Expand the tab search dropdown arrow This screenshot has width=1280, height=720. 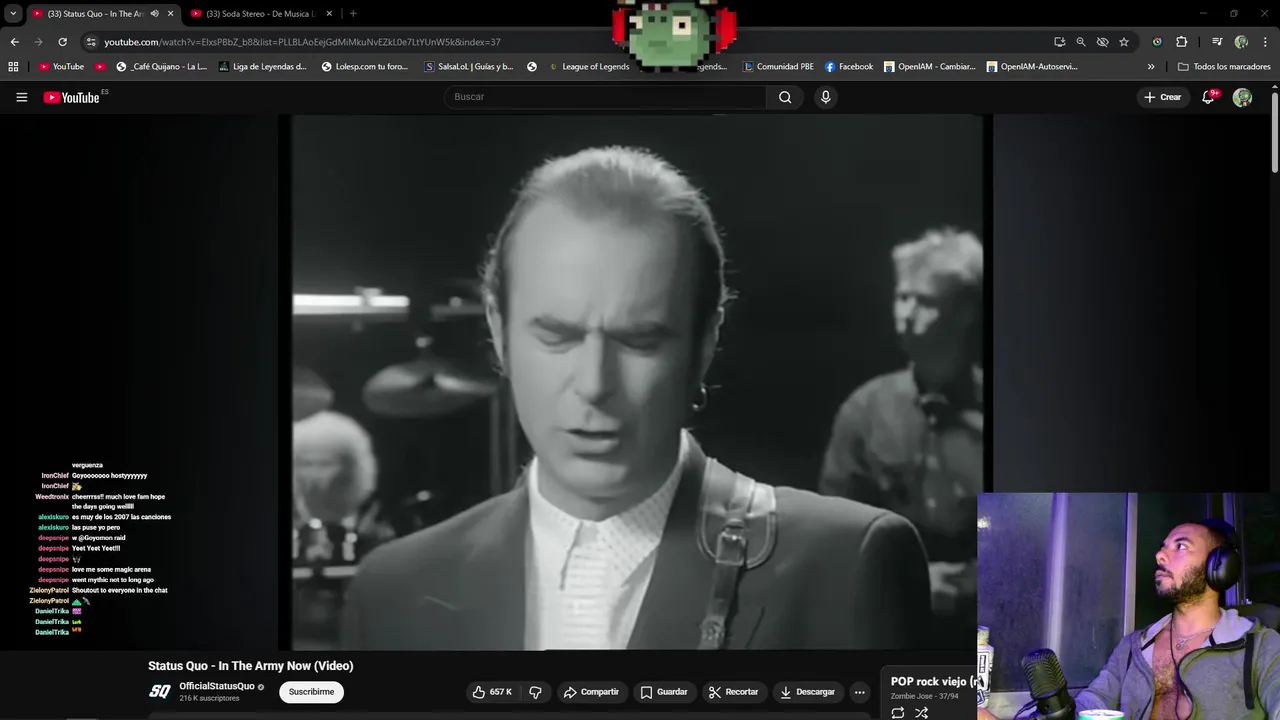tap(13, 14)
